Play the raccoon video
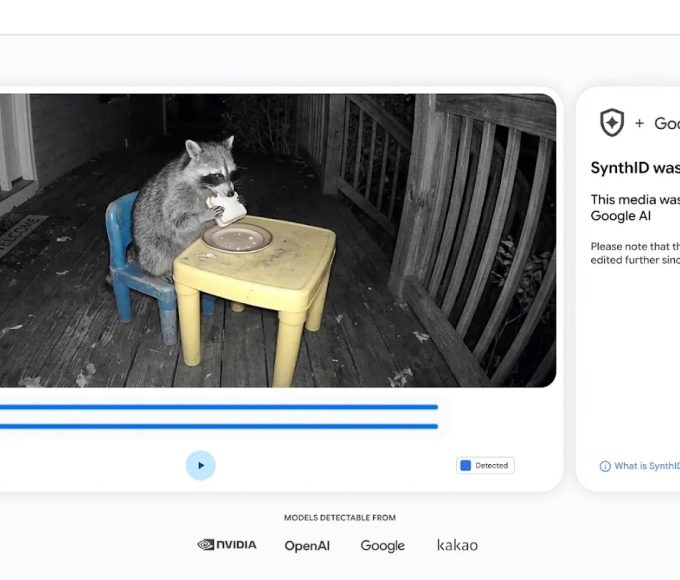680x580 pixels. [200, 465]
